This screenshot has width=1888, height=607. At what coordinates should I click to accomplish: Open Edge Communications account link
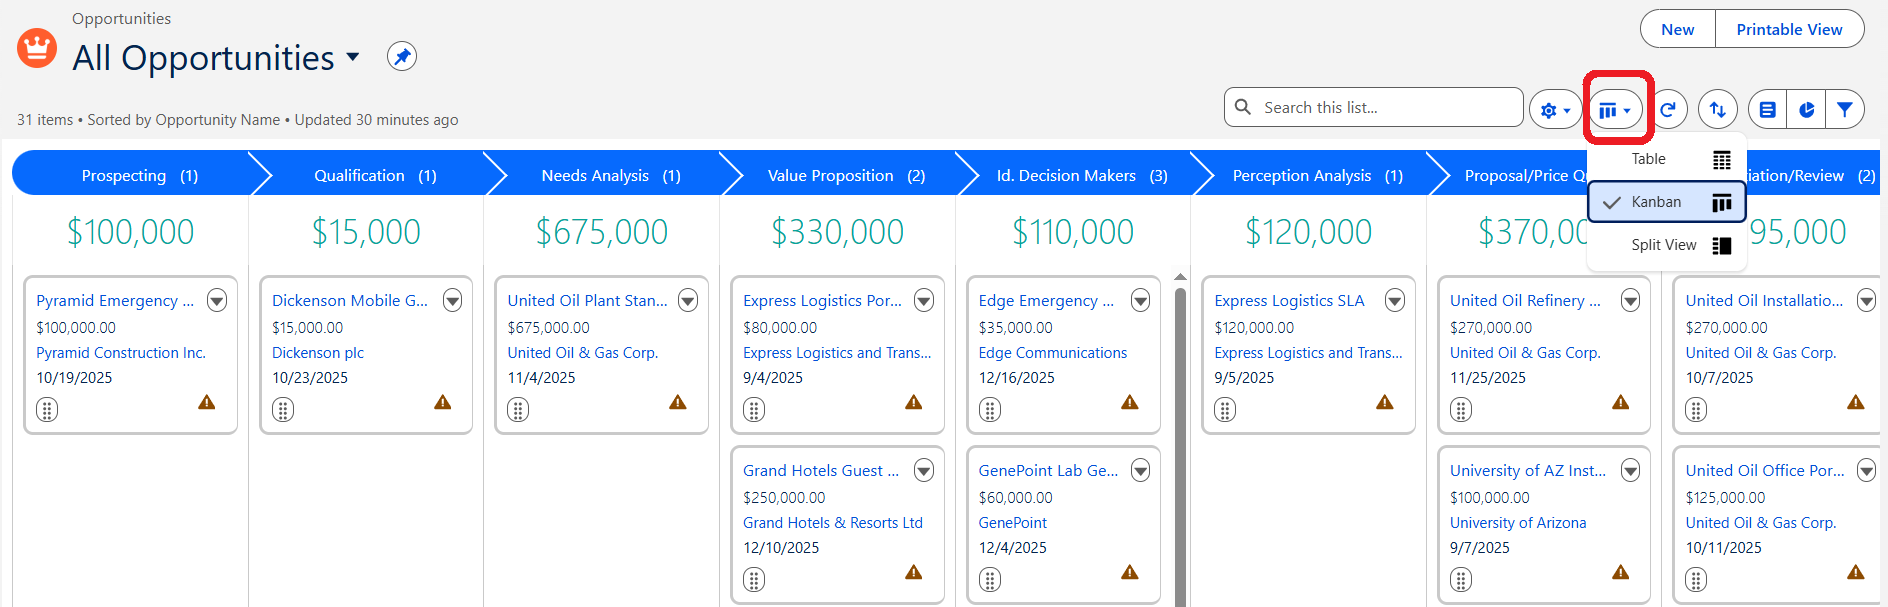pyautogui.click(x=1053, y=353)
